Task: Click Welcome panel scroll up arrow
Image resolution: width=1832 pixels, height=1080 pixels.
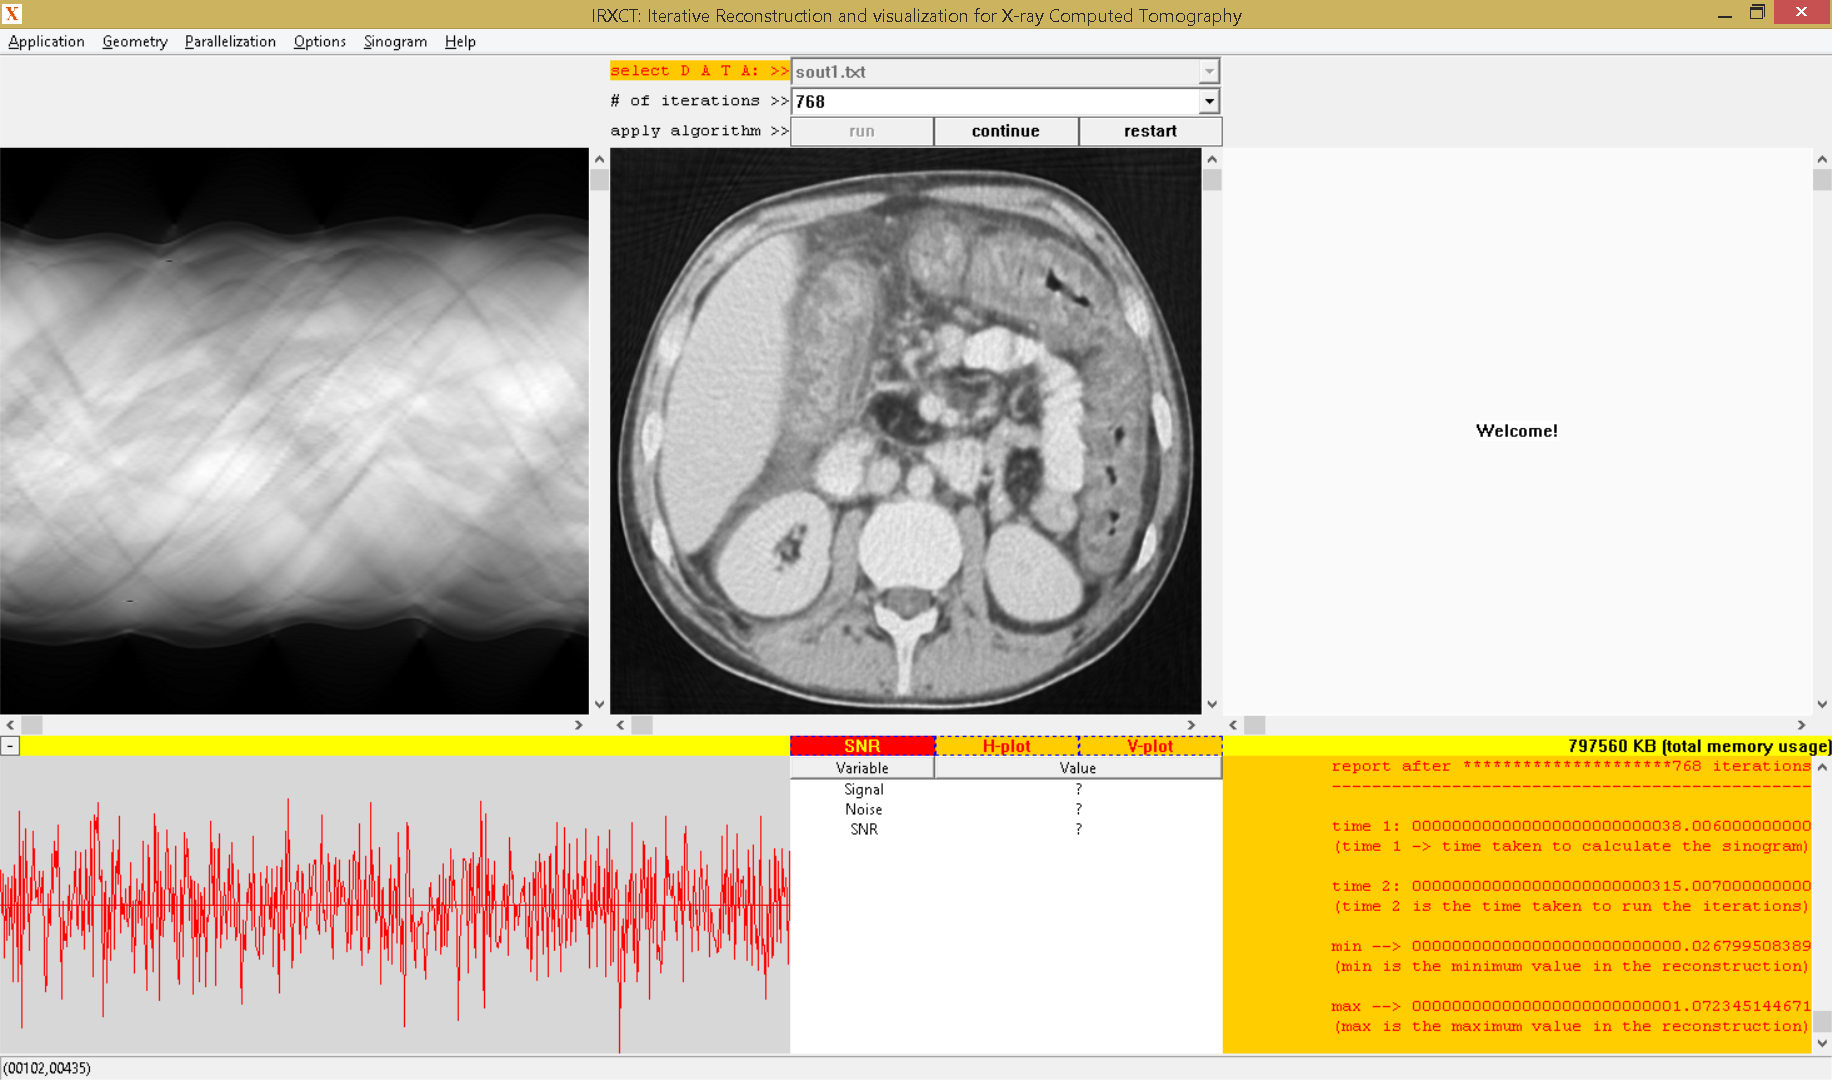Action: point(1822,159)
